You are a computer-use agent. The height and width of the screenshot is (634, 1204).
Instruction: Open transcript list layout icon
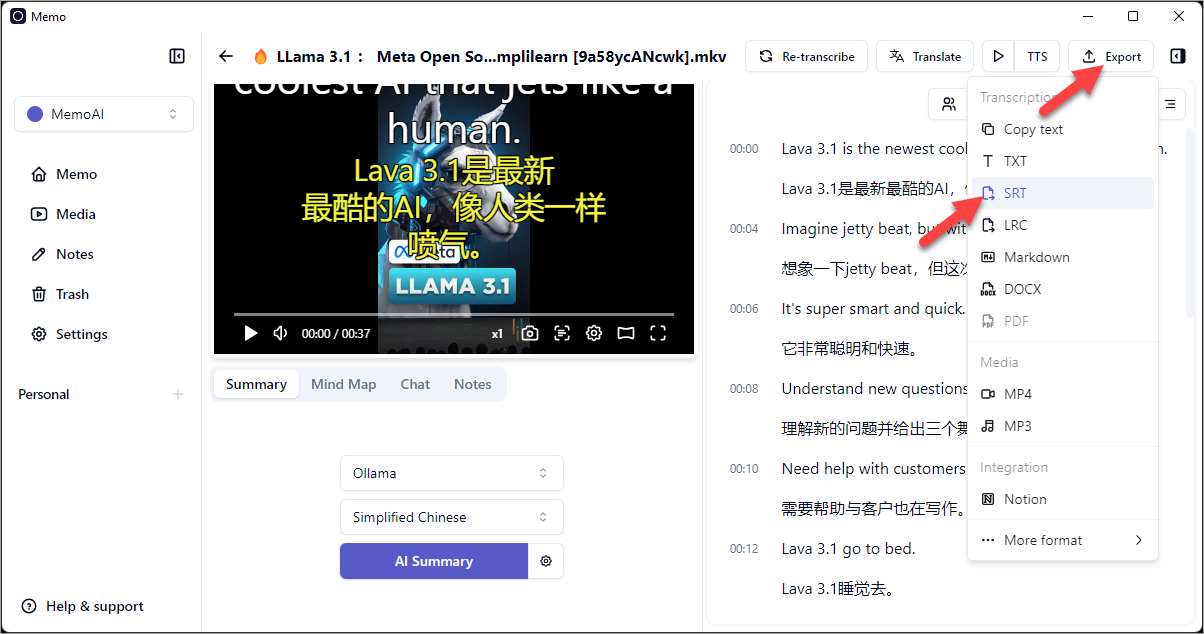pos(1169,103)
